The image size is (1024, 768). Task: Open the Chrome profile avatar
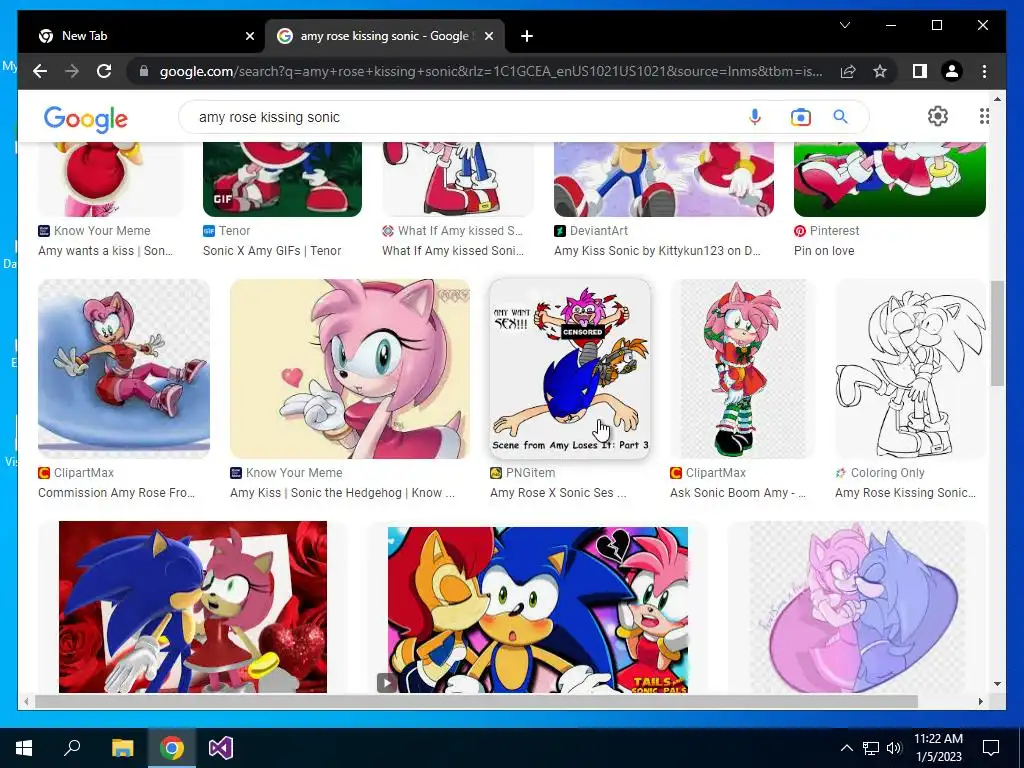[x=952, y=71]
